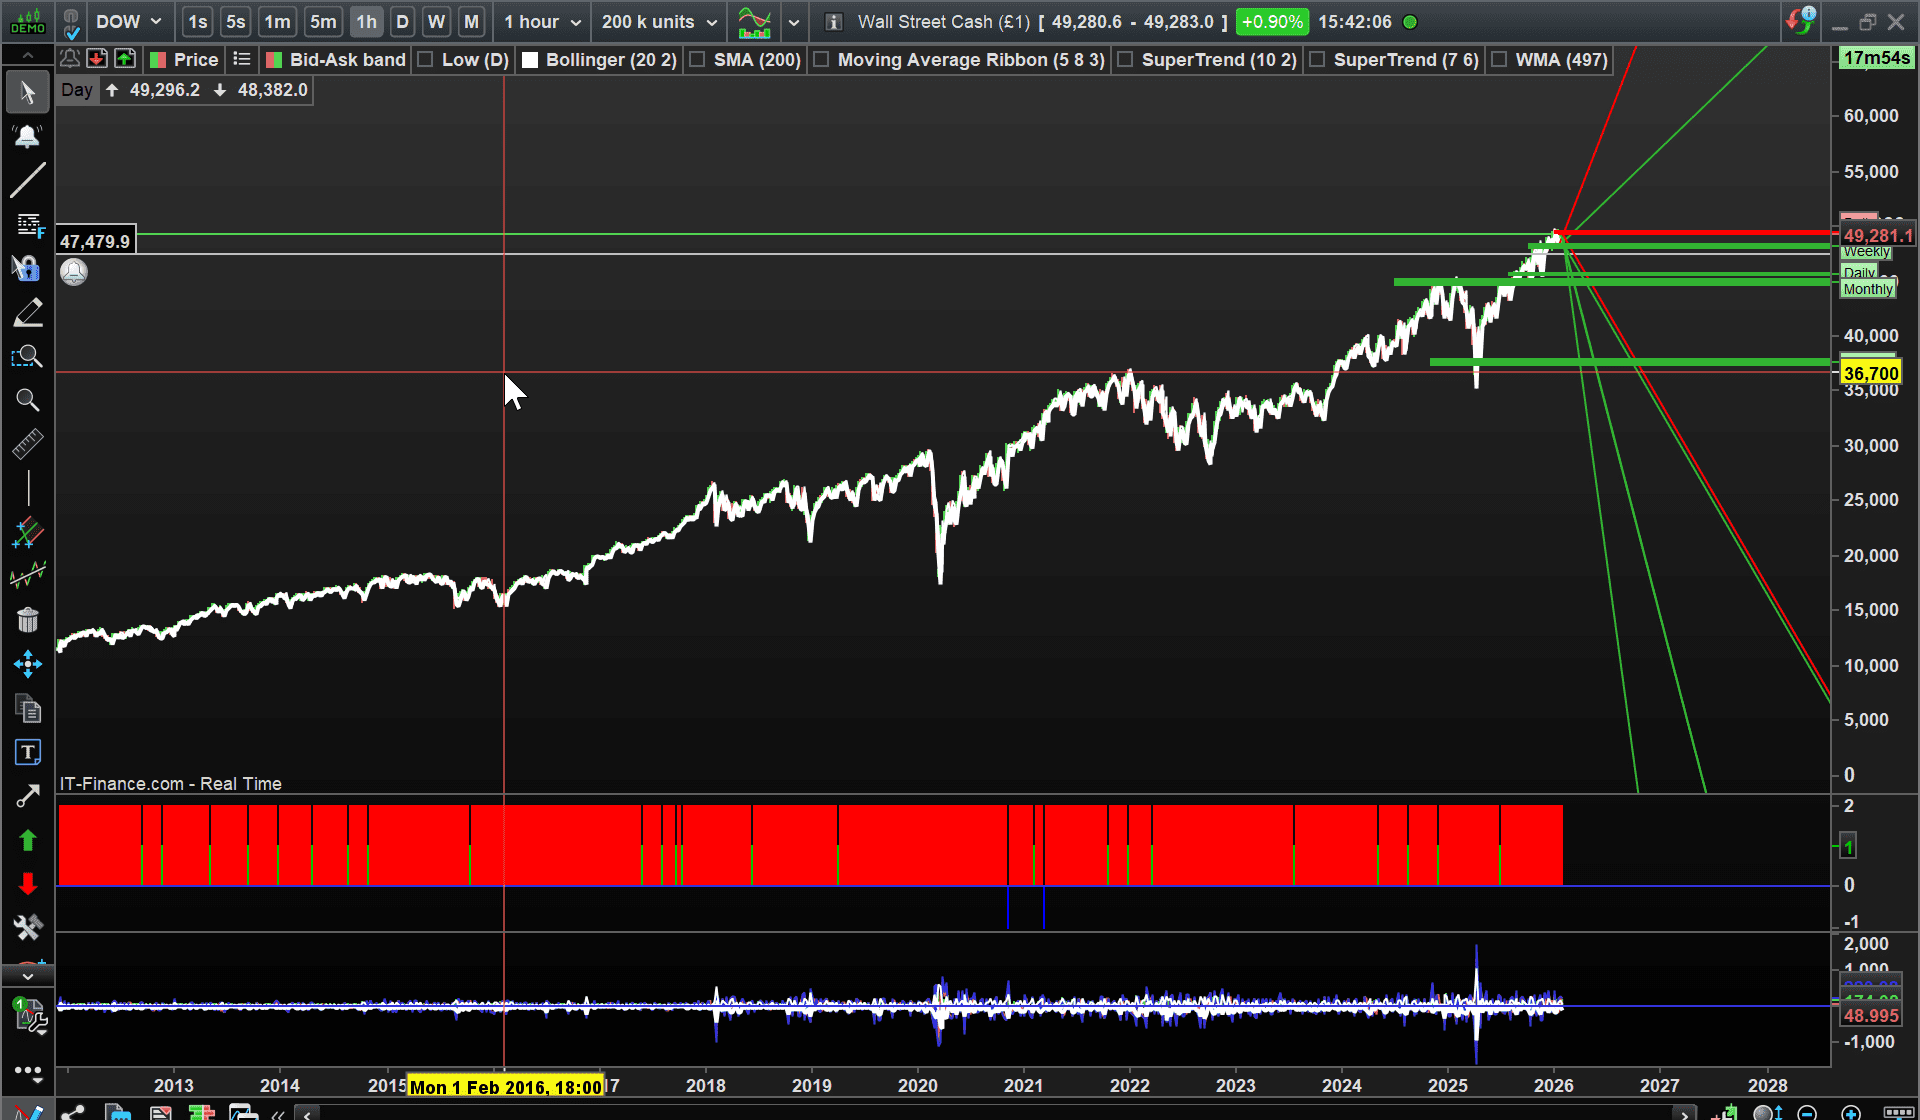Switch to the D daily timeframe
This screenshot has height=1120, width=1920.
[x=402, y=22]
